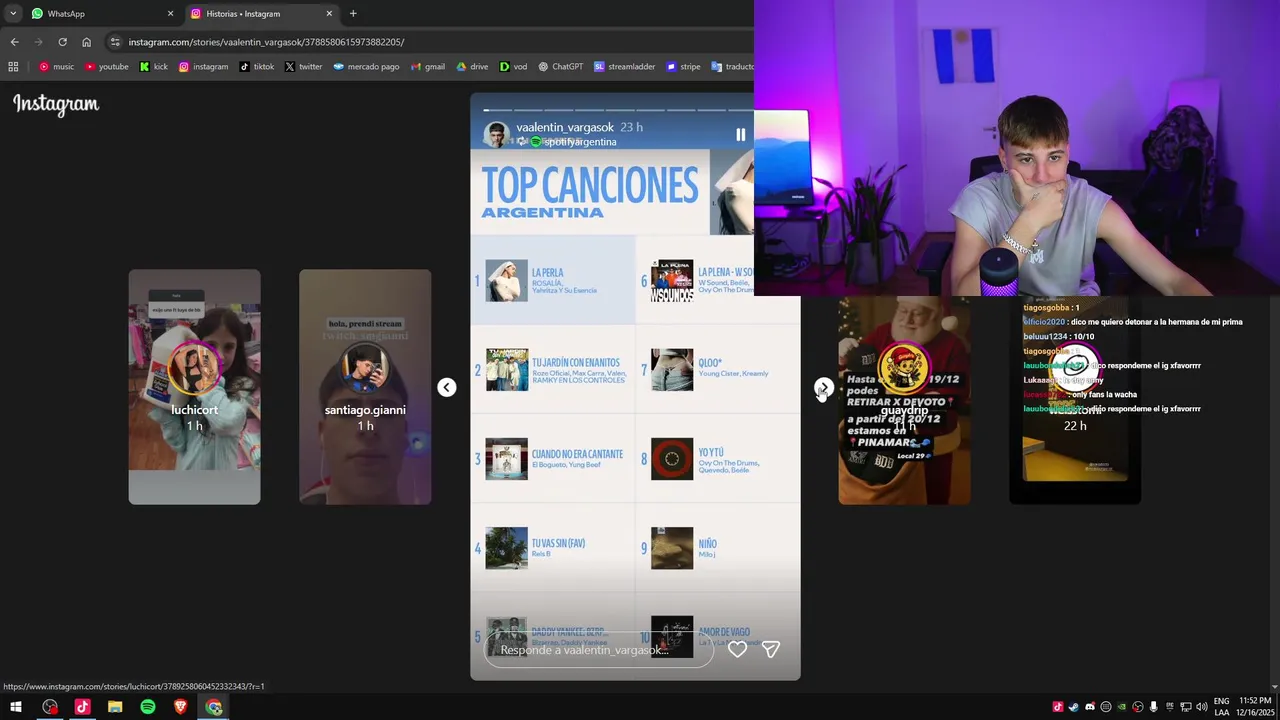Image resolution: width=1280 pixels, height=720 pixels.
Task: Open the Instagram logo home link
Action: point(56,104)
